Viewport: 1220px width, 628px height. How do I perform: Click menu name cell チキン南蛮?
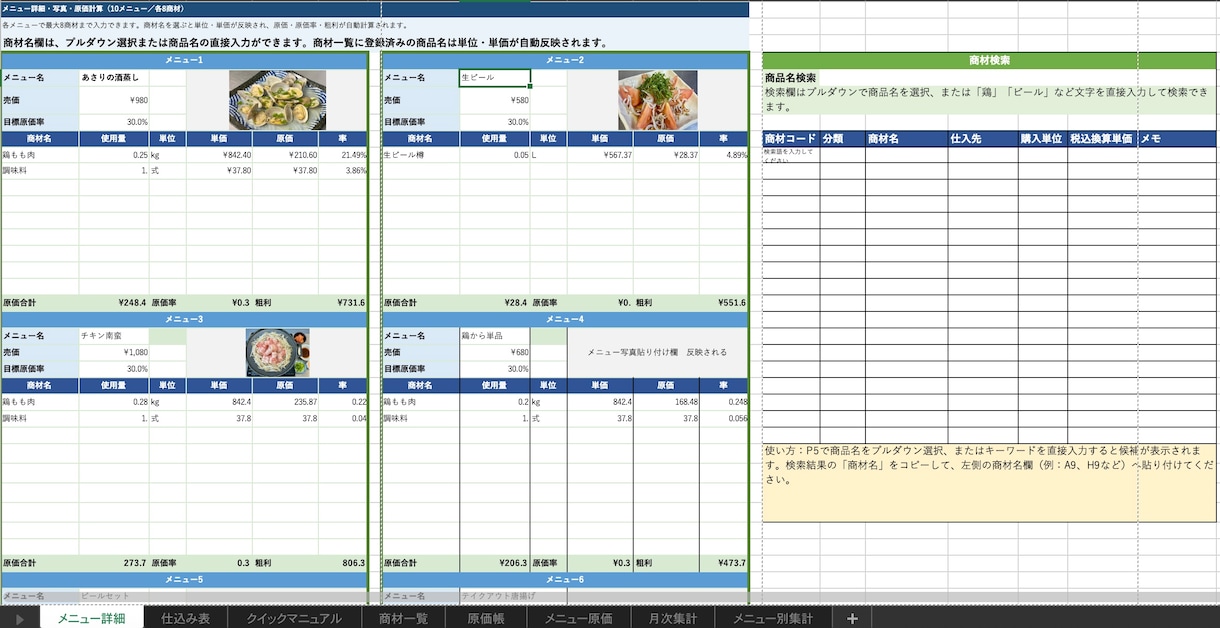point(114,336)
